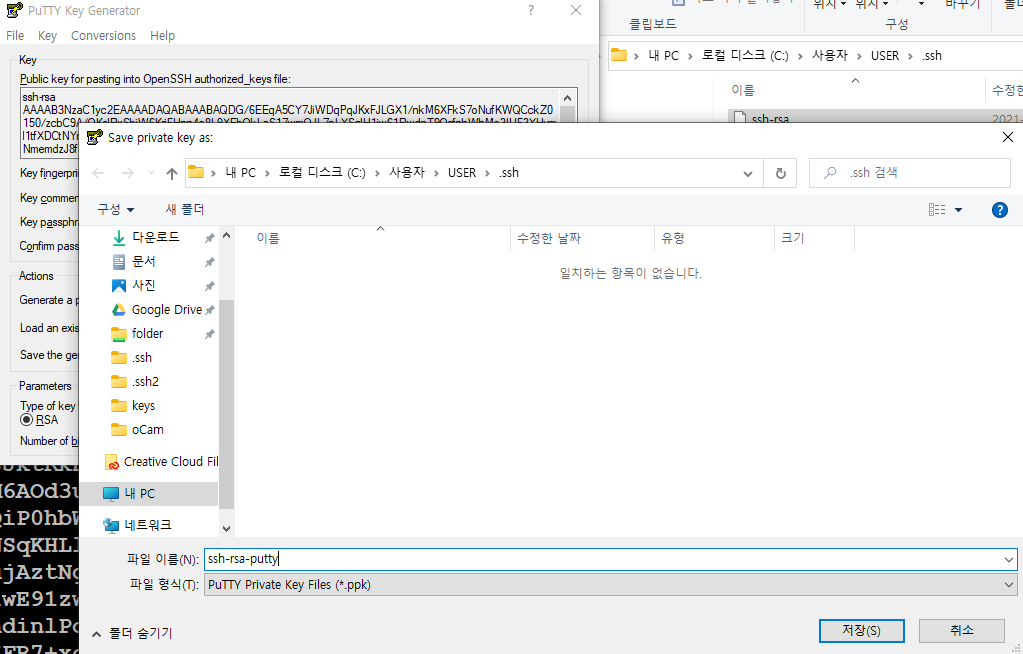Open the view options dropdown arrow
The width and height of the screenshot is (1023, 654).
[x=958, y=210]
